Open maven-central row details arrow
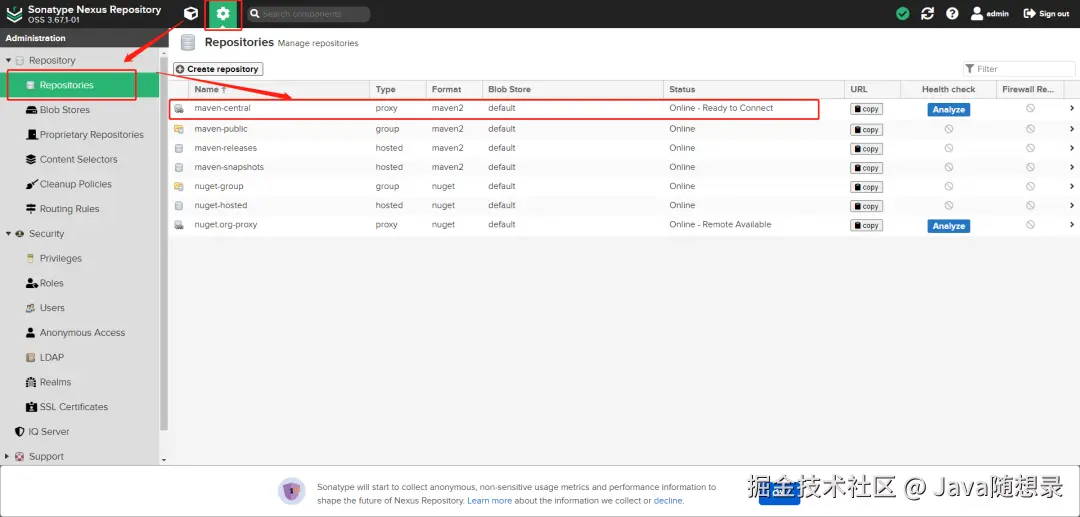Screen dimensions: 1080x517 click(1072, 108)
